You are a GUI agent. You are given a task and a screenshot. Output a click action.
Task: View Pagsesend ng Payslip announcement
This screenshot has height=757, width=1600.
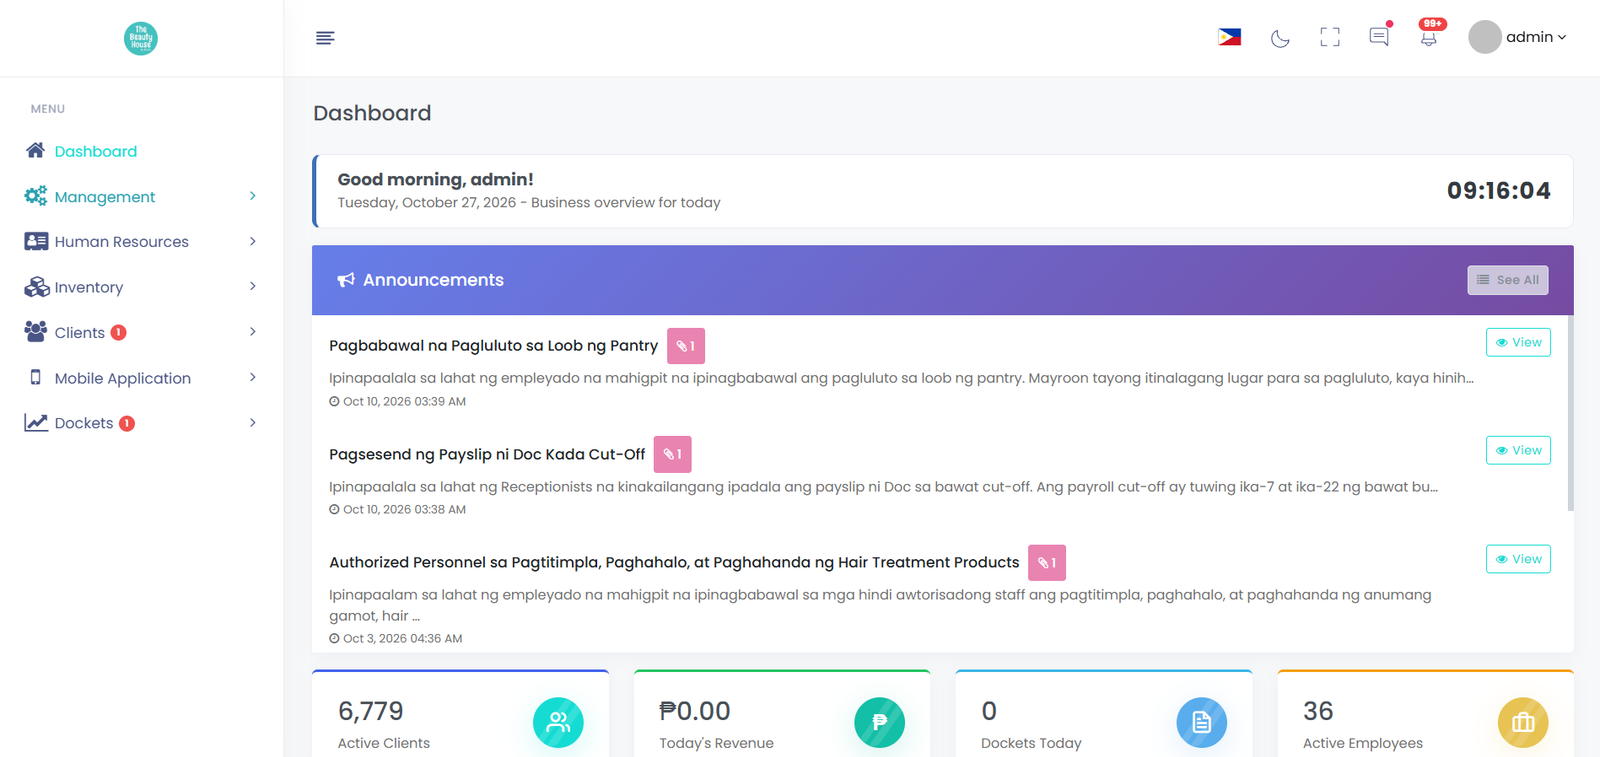[1518, 450]
